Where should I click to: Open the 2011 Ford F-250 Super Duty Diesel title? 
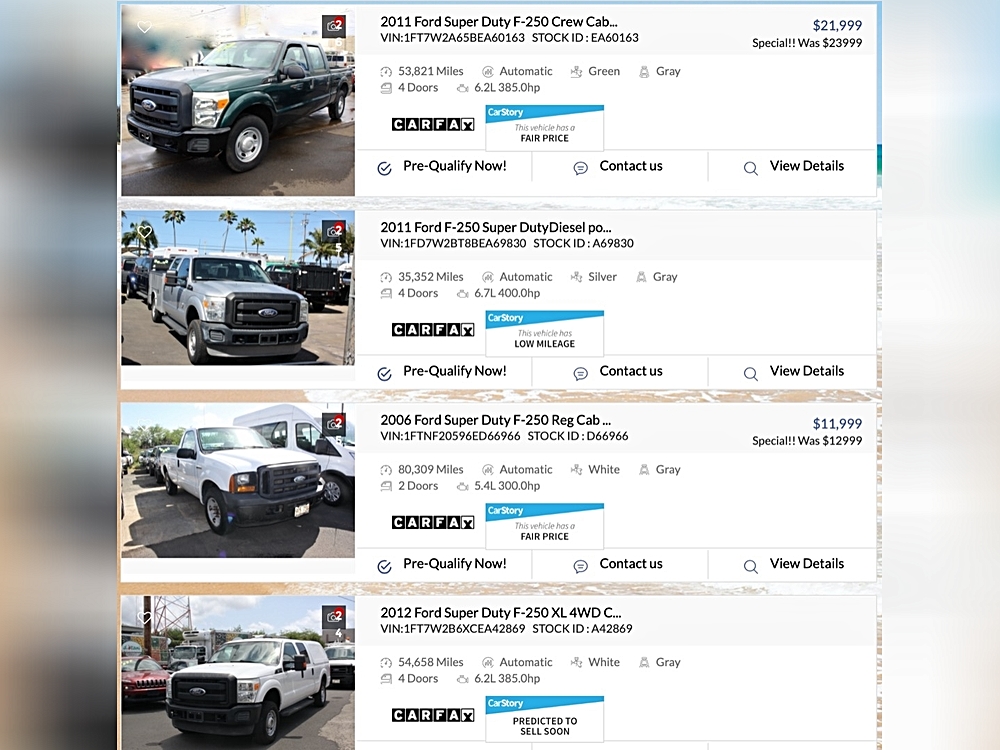495,227
